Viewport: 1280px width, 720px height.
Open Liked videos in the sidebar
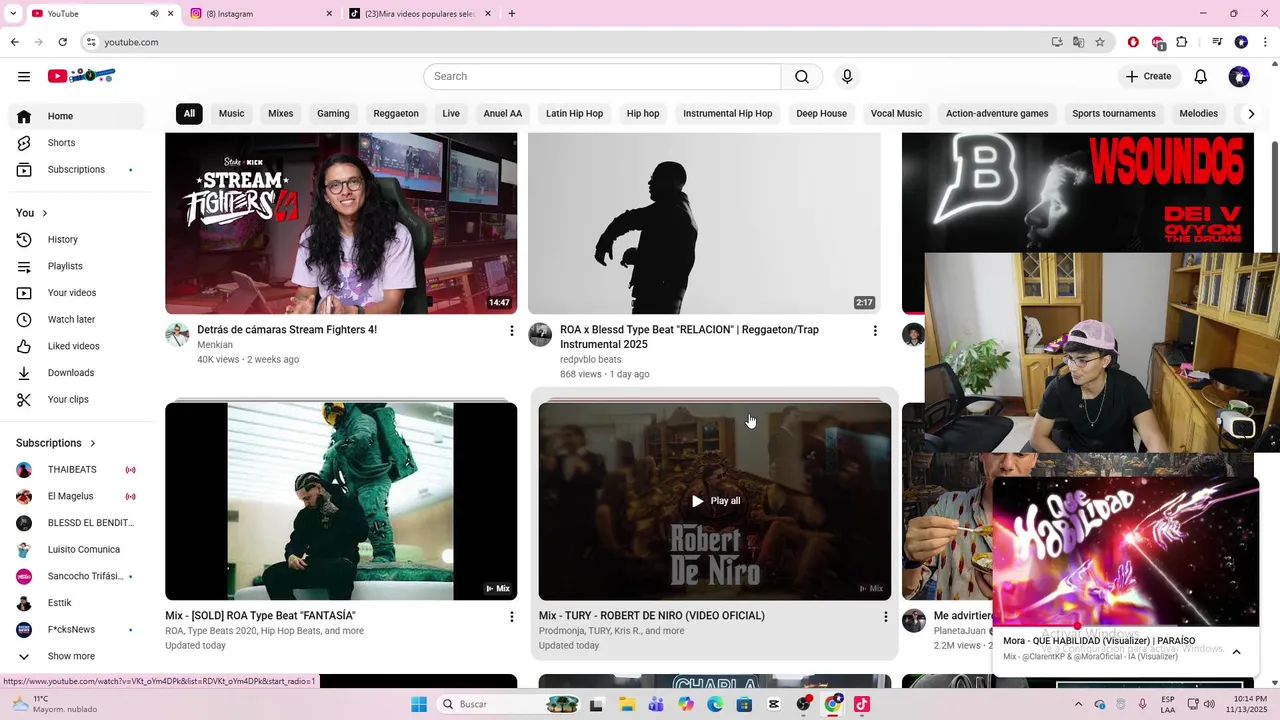[x=76, y=346]
